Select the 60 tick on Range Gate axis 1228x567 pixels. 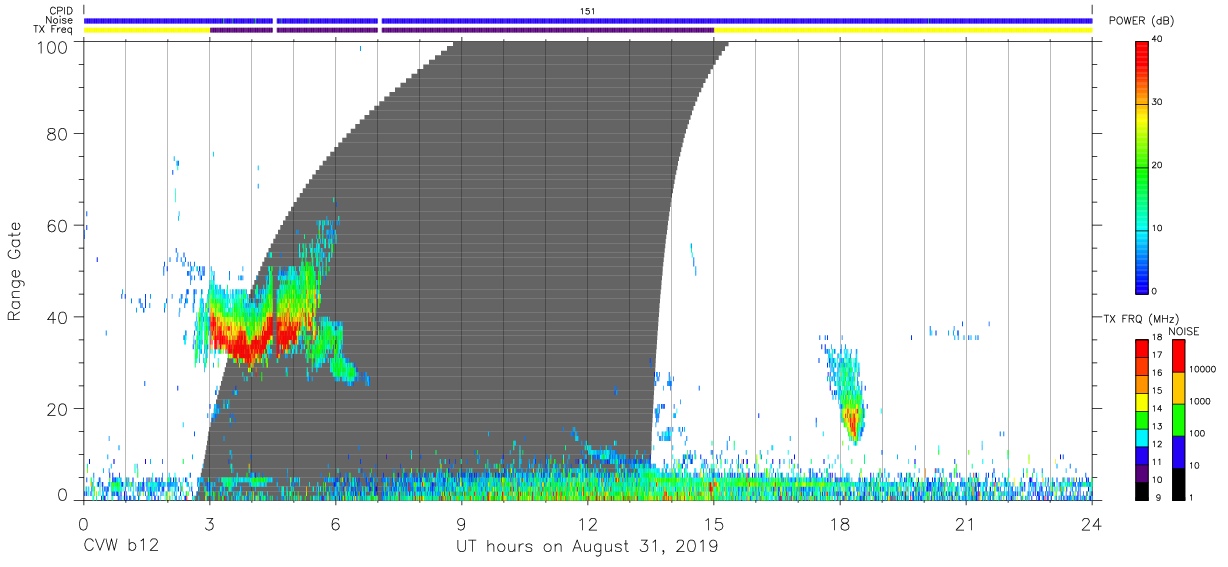58,225
